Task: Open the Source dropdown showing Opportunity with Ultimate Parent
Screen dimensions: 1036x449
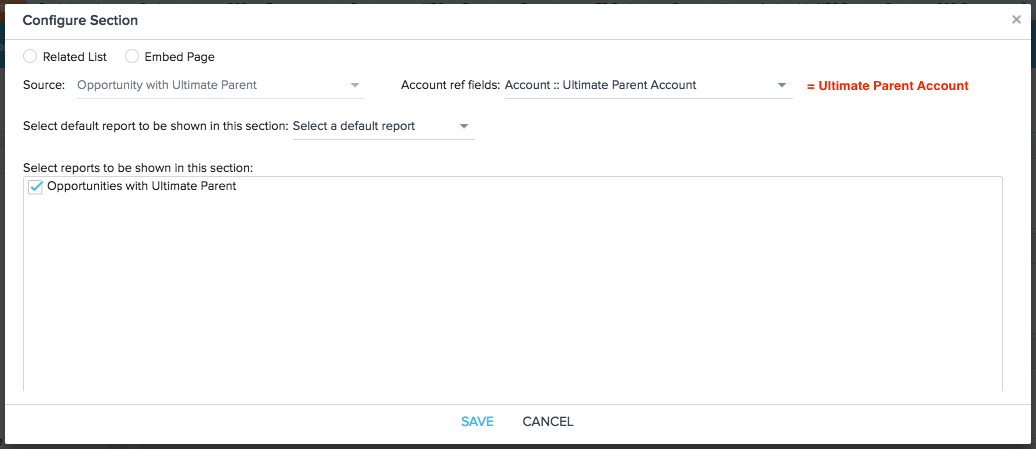Action: click(x=221, y=85)
